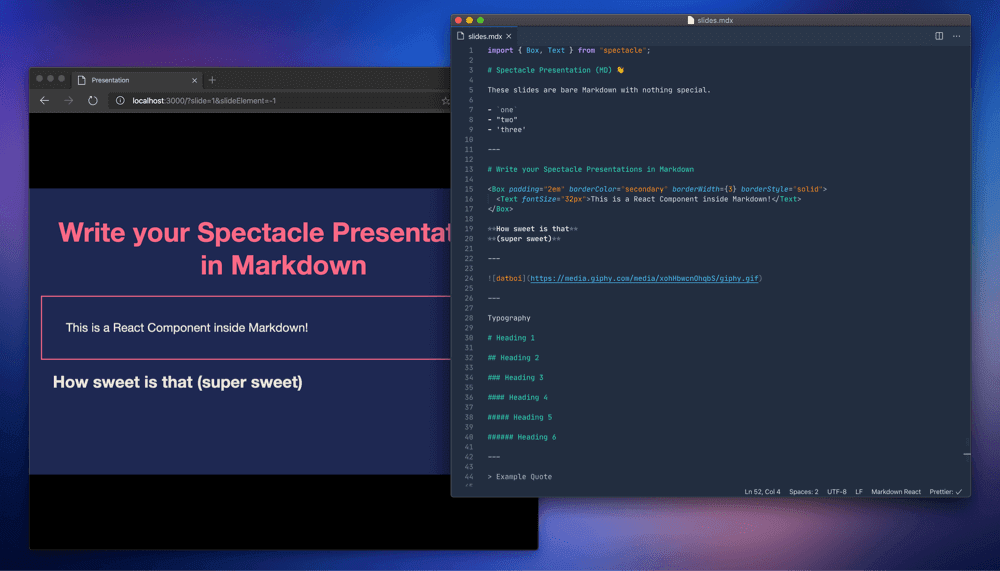Click 'These slides are bare Markdown' line
Viewport: 1000px width, 571px height.
tap(599, 90)
